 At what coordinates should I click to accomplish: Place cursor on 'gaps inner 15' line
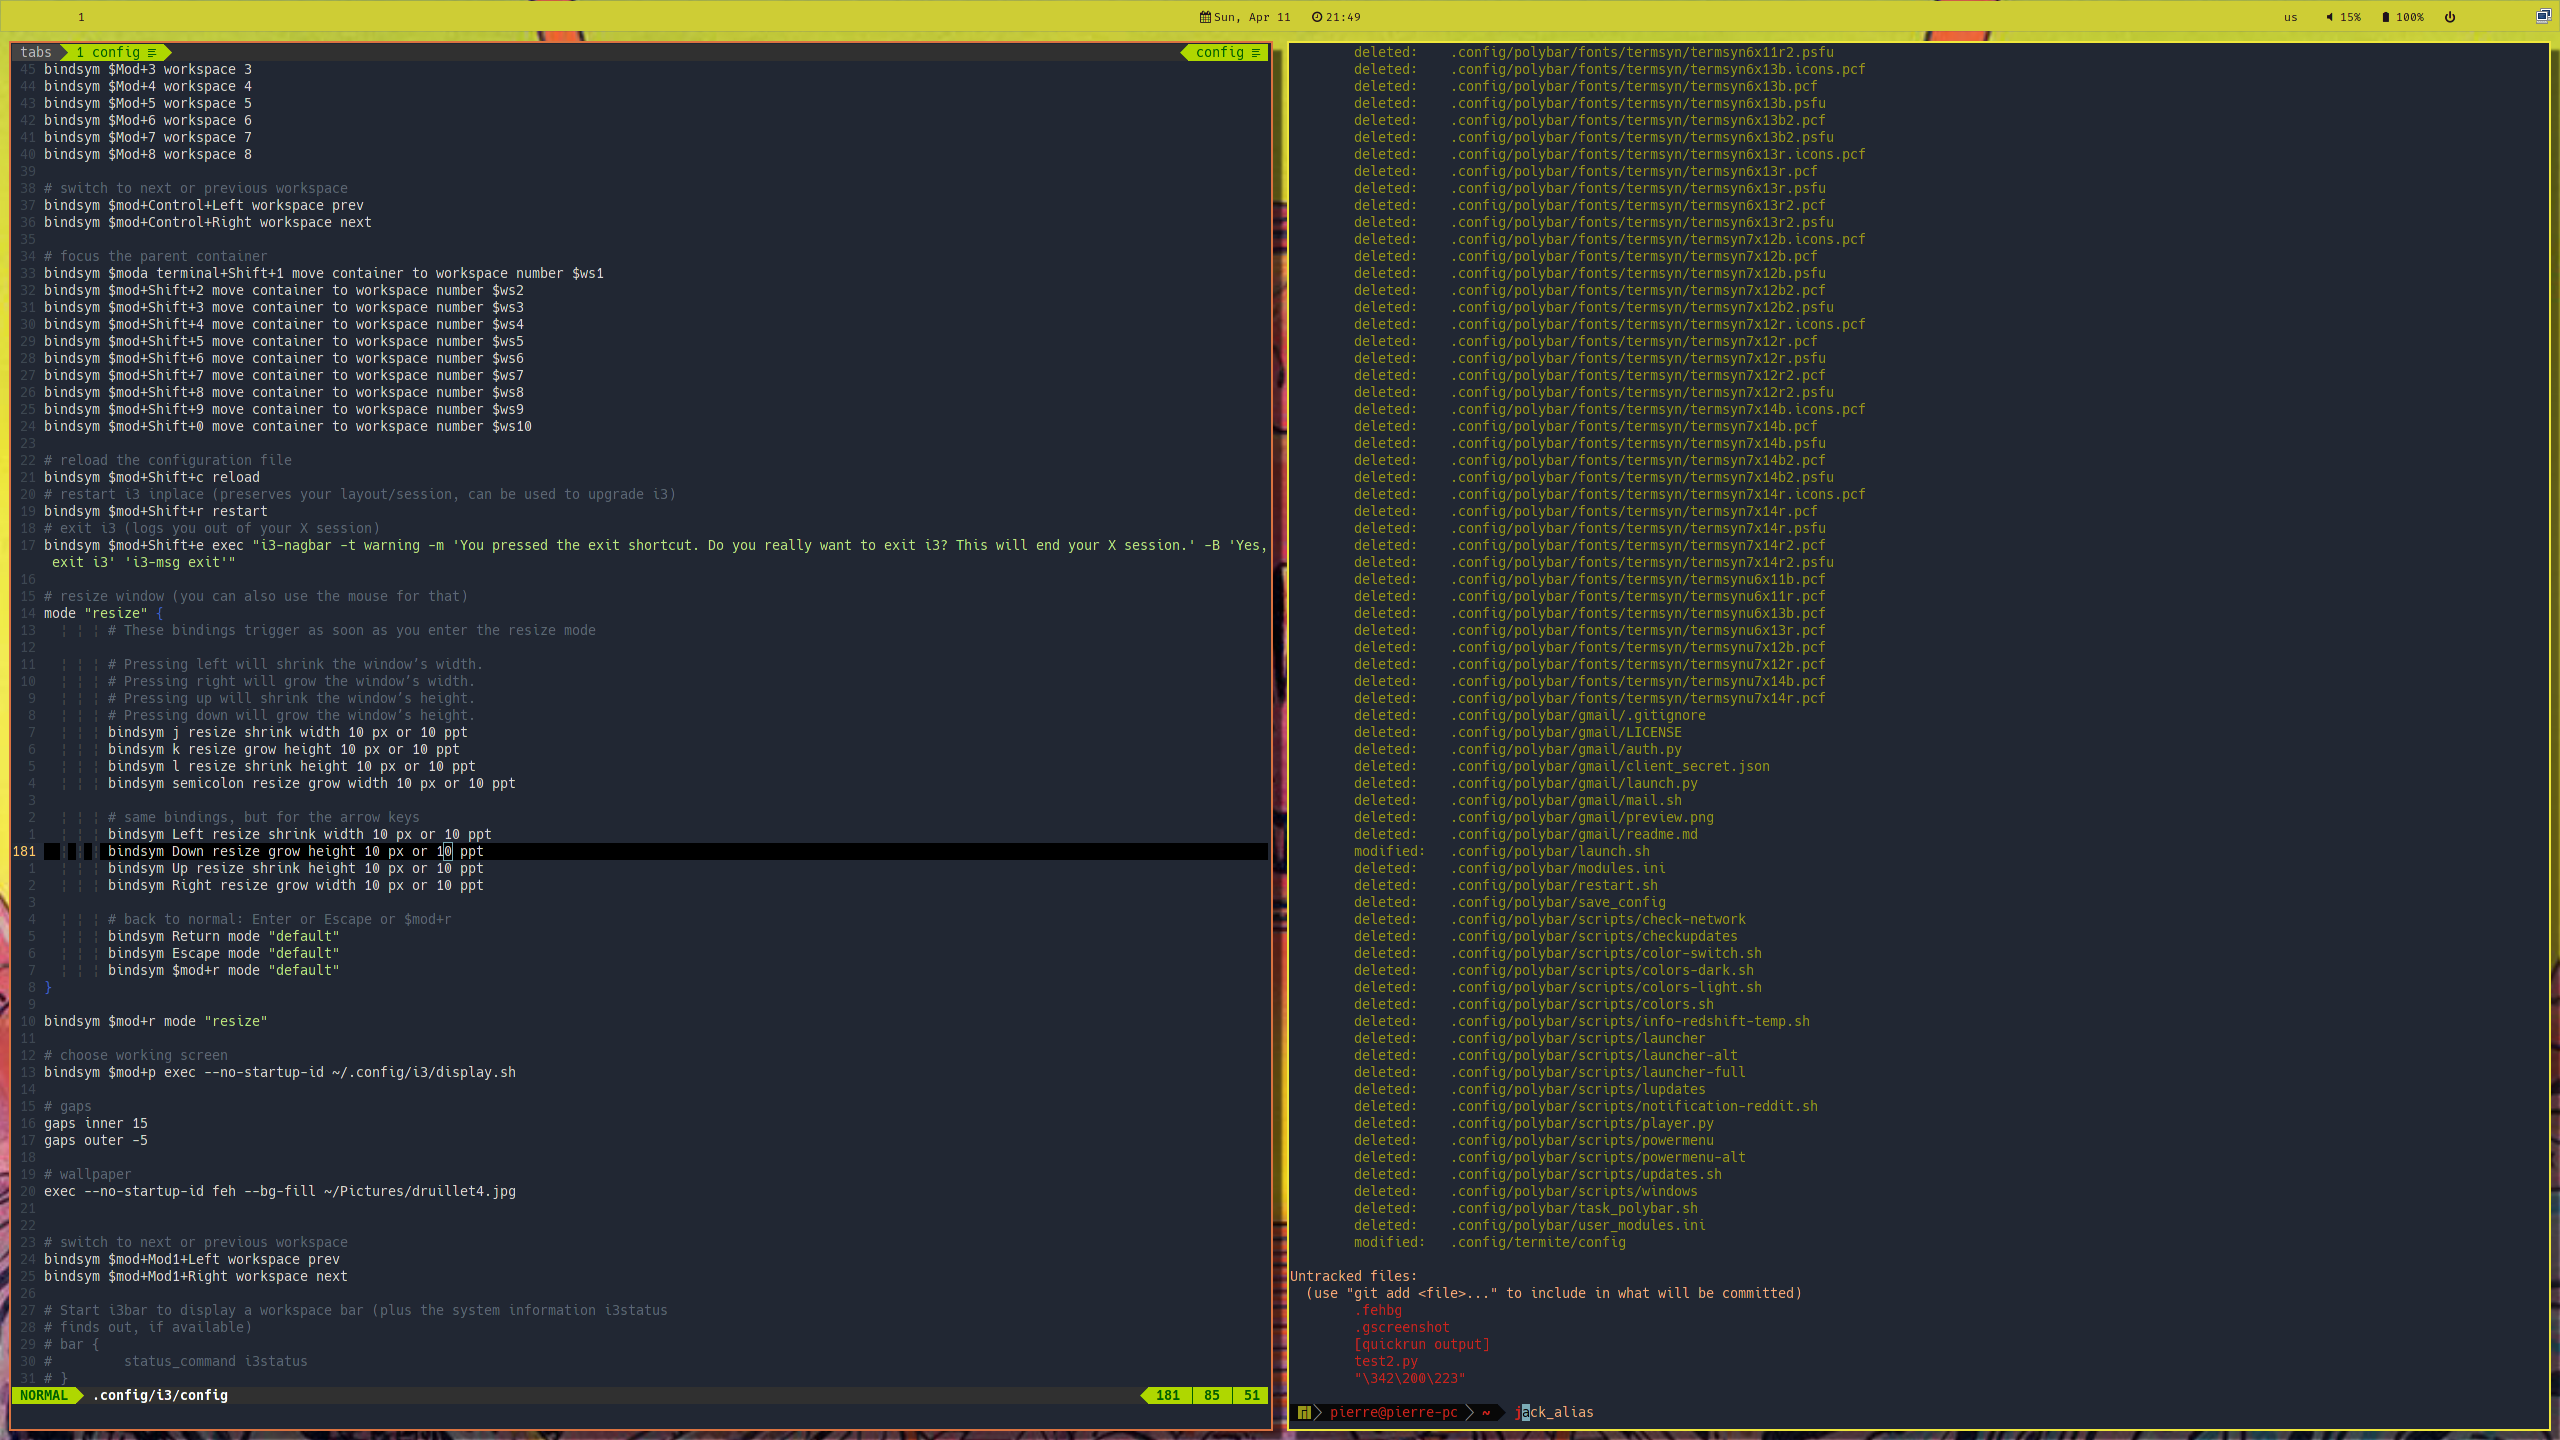point(96,1123)
